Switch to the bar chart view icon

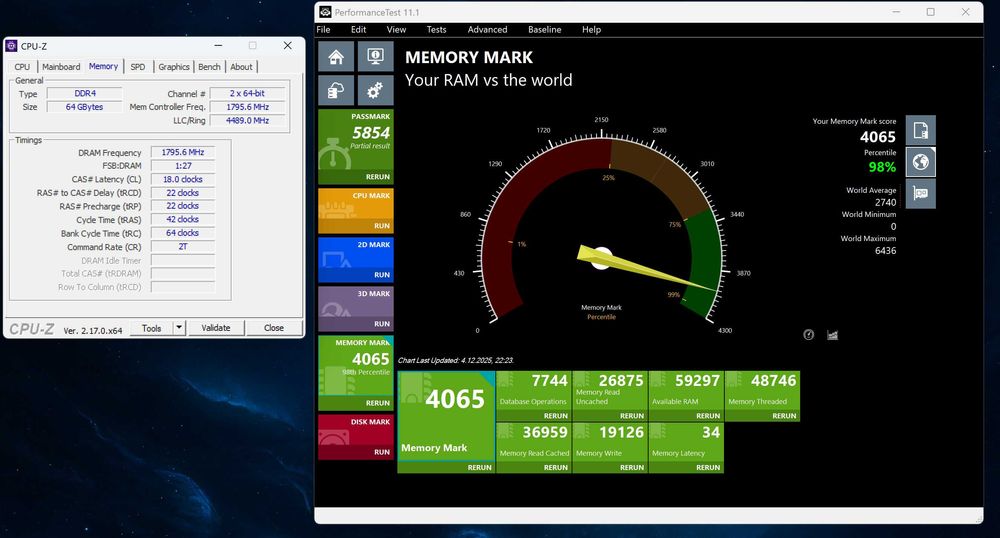click(x=832, y=335)
